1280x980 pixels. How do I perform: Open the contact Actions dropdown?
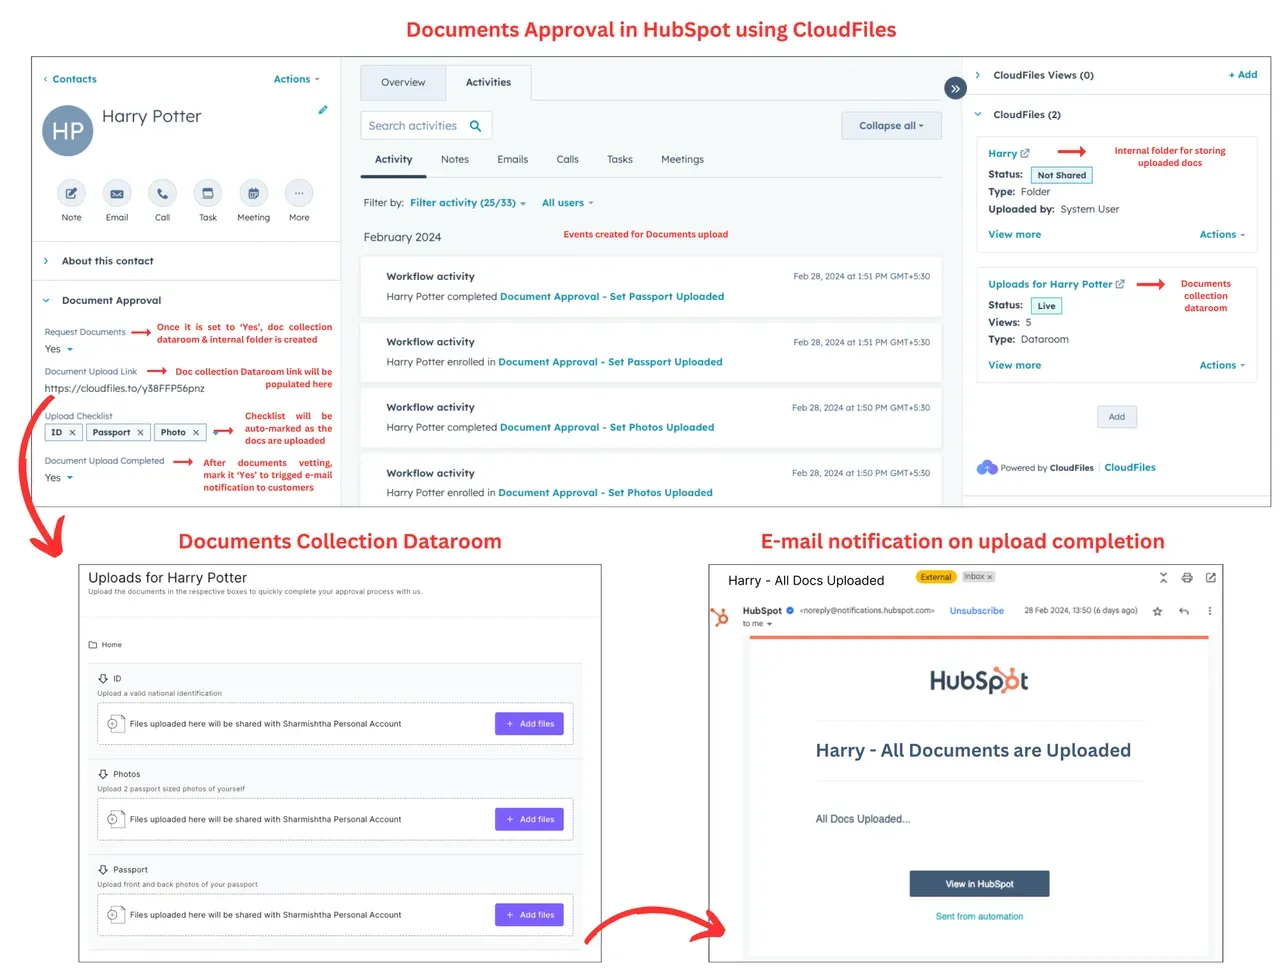tap(297, 79)
